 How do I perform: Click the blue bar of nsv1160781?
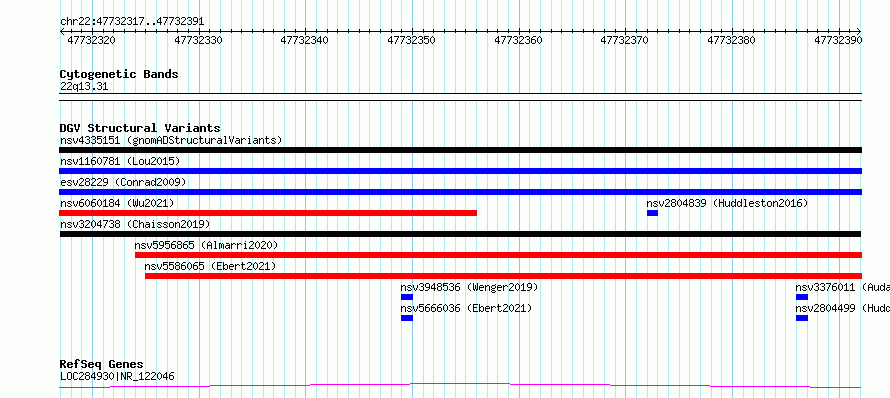tap(460, 171)
